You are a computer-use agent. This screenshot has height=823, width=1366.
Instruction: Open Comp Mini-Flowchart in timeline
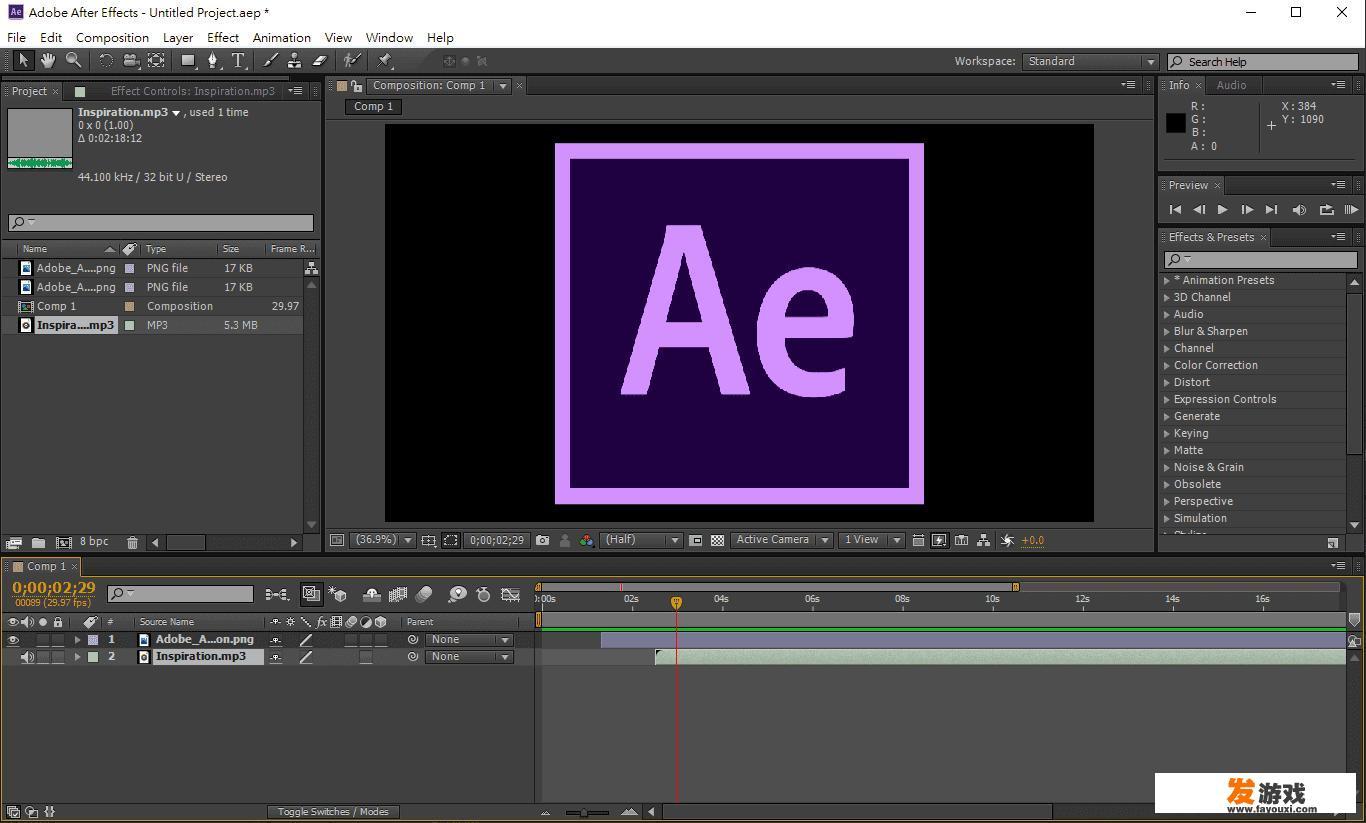(277, 594)
